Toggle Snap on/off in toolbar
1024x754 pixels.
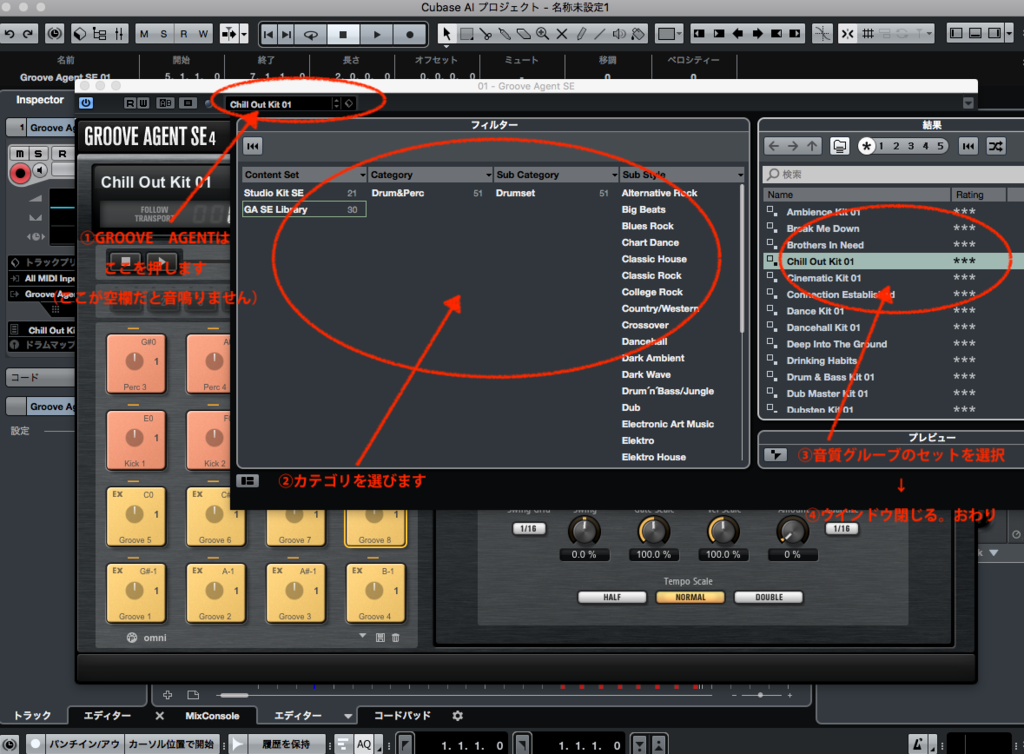point(847,34)
